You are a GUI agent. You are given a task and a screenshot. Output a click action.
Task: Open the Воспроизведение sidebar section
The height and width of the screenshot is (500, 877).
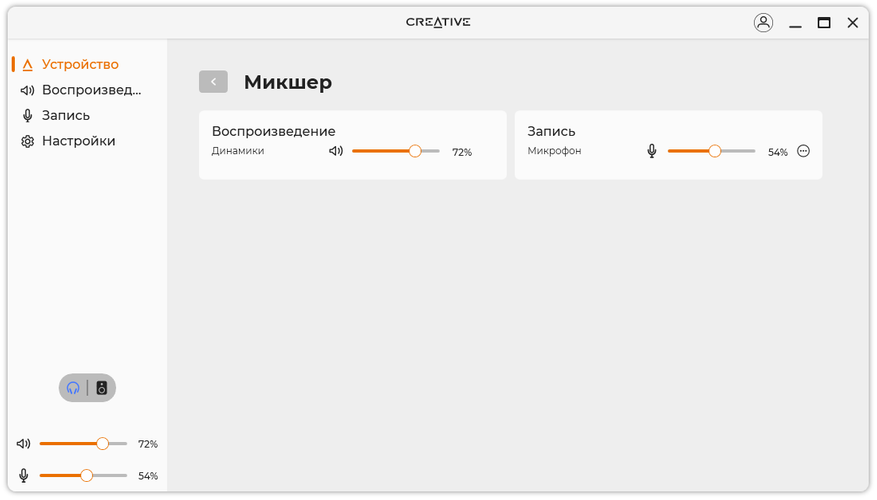pyautogui.click(x=91, y=90)
